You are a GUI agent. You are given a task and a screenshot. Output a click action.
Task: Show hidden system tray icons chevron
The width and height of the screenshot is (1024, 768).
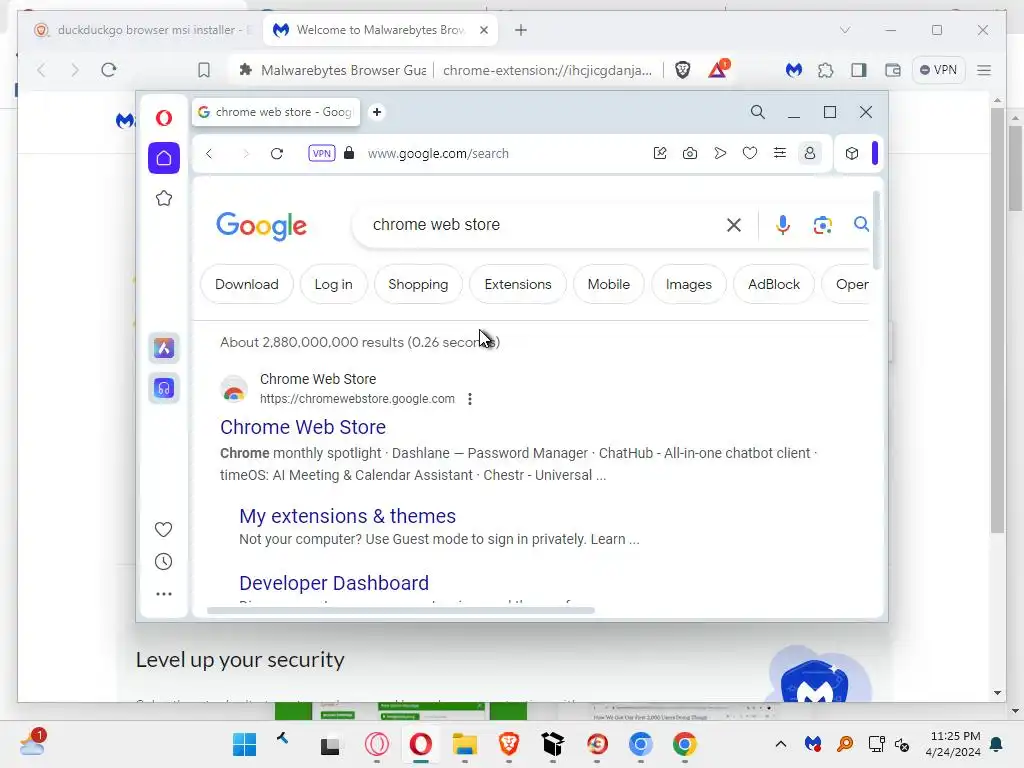[780, 744]
